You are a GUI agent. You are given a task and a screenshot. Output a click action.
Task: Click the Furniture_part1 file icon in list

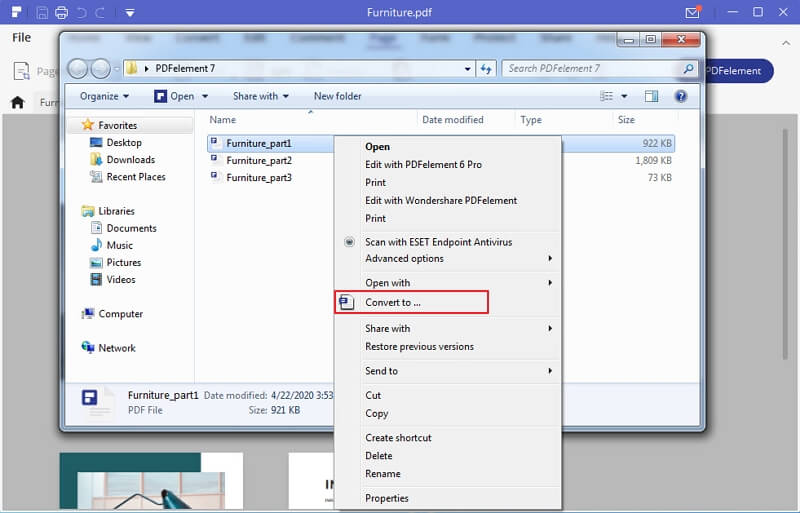pos(215,142)
